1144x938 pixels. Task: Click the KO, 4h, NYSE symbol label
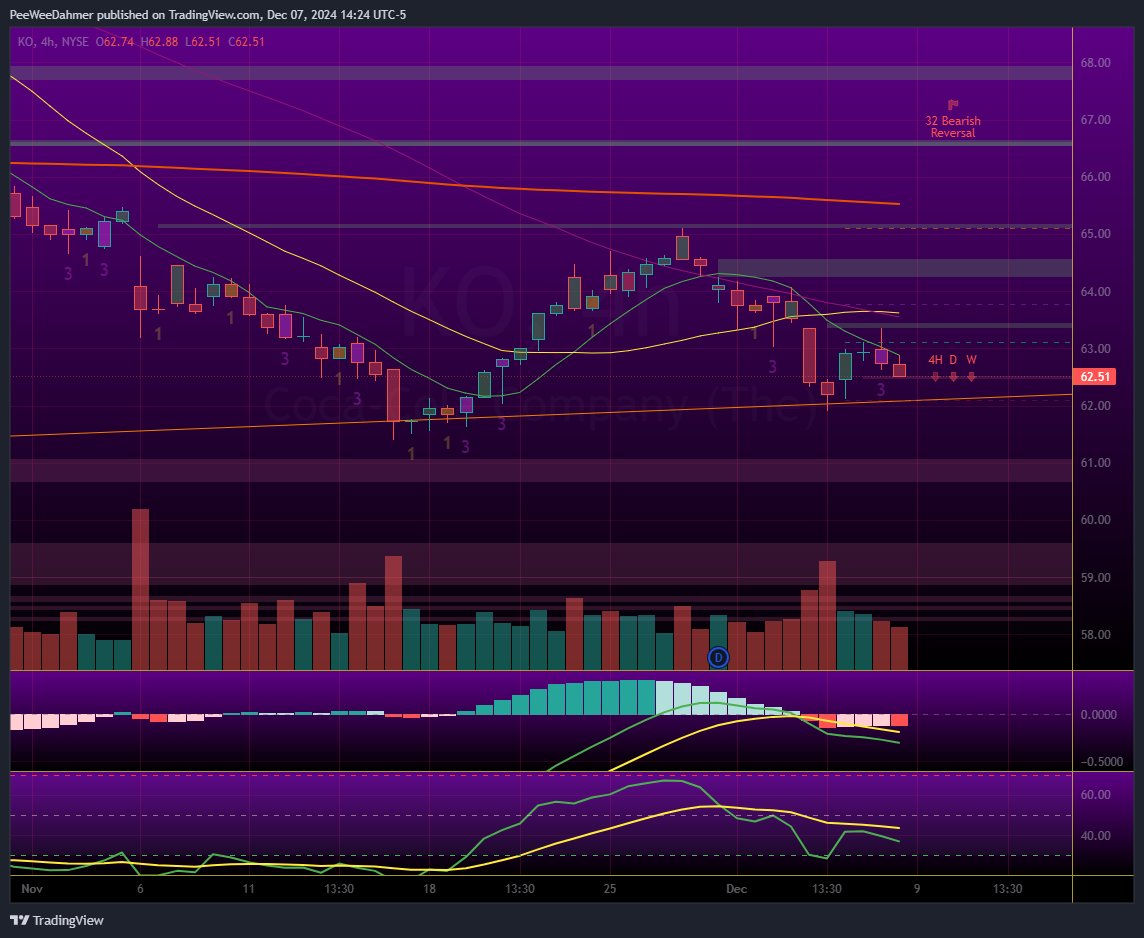point(53,42)
